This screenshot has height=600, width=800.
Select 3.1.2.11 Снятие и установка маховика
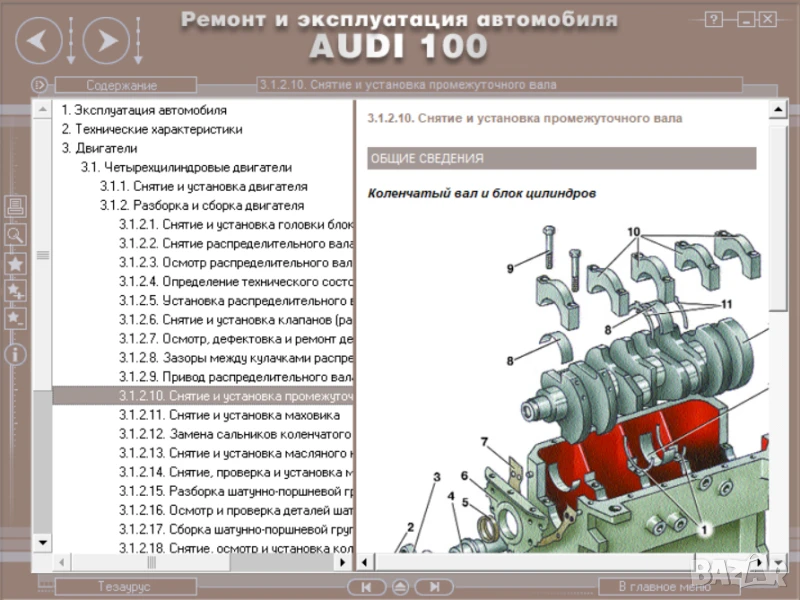229,415
